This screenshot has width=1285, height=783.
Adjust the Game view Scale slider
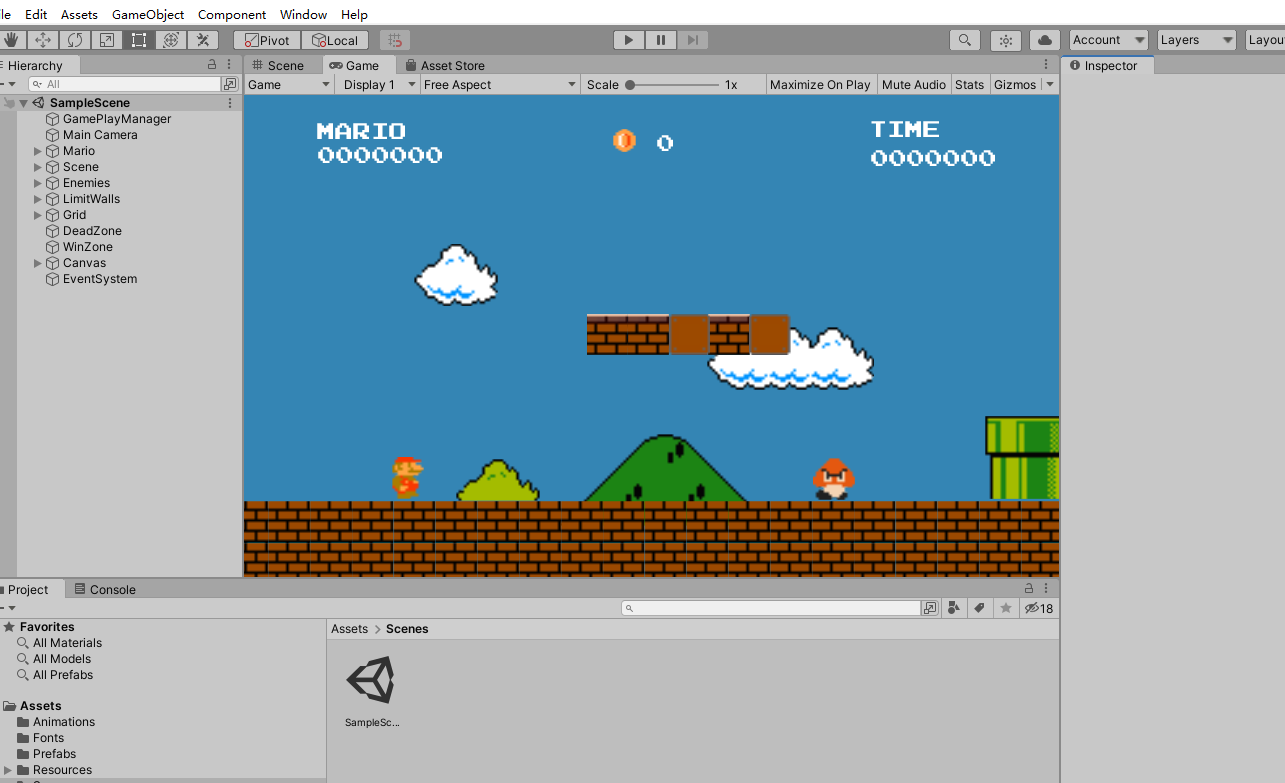pyautogui.click(x=673, y=85)
